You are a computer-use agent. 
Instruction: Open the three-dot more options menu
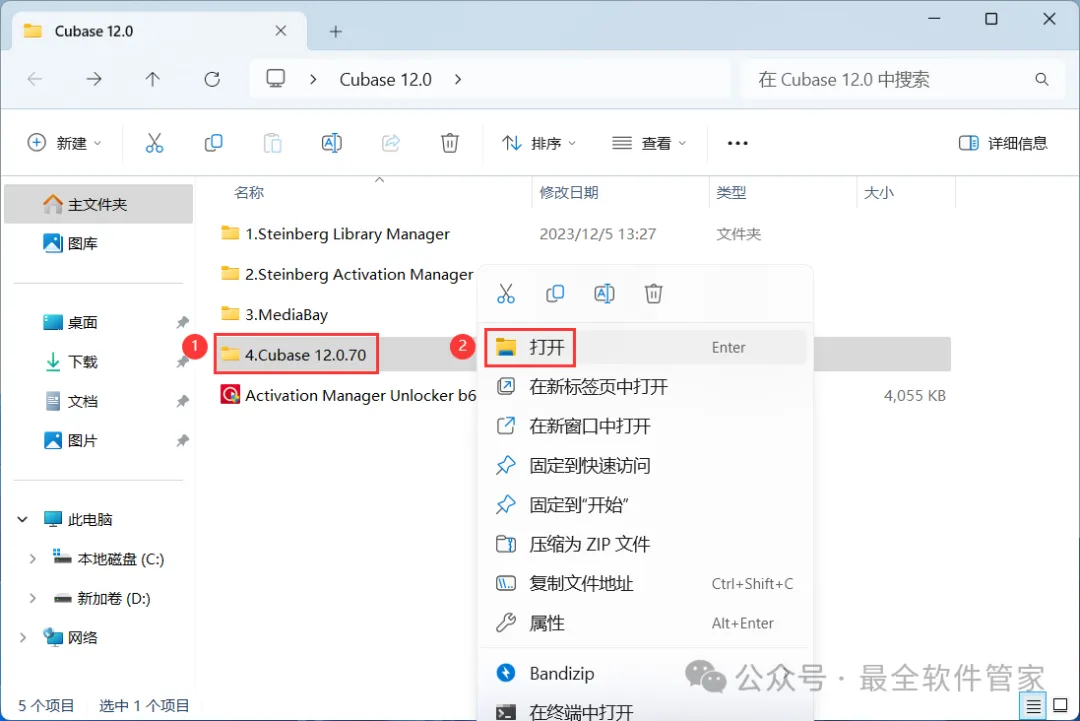coord(737,143)
